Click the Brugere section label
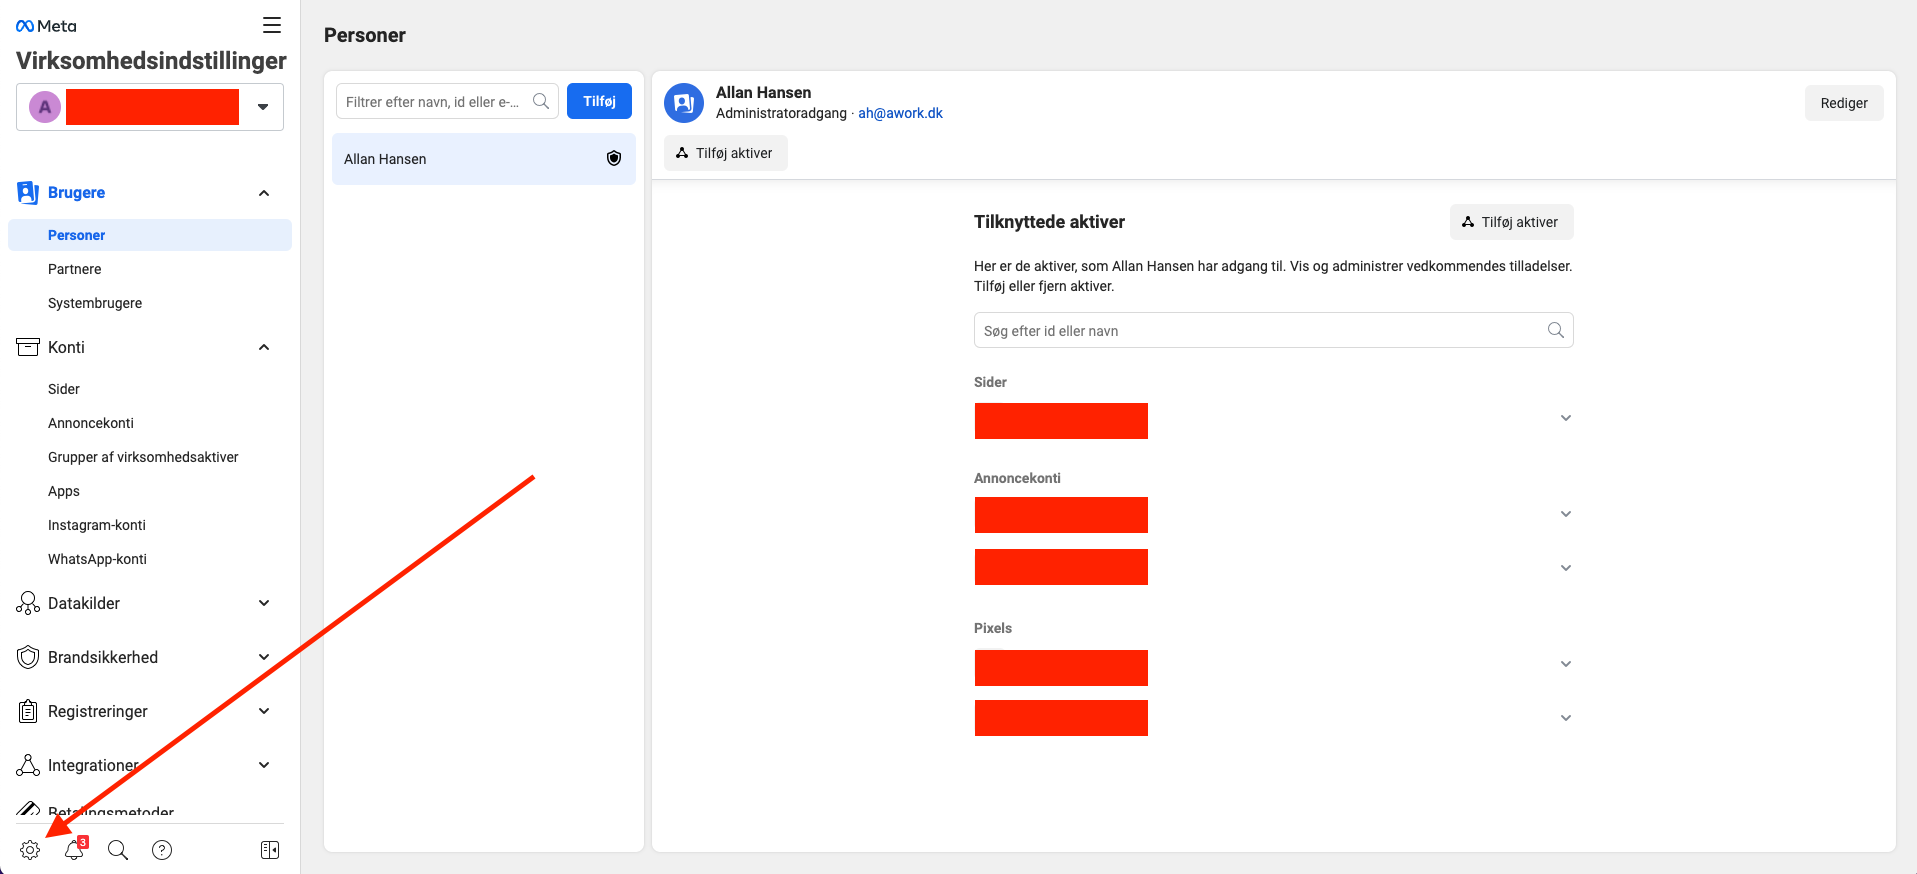 pyautogui.click(x=76, y=193)
